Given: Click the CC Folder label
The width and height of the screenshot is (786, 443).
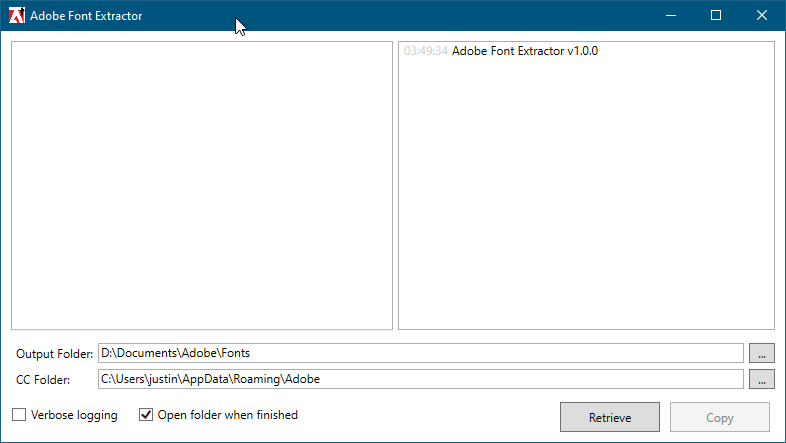Looking at the screenshot, I should [x=43, y=380].
